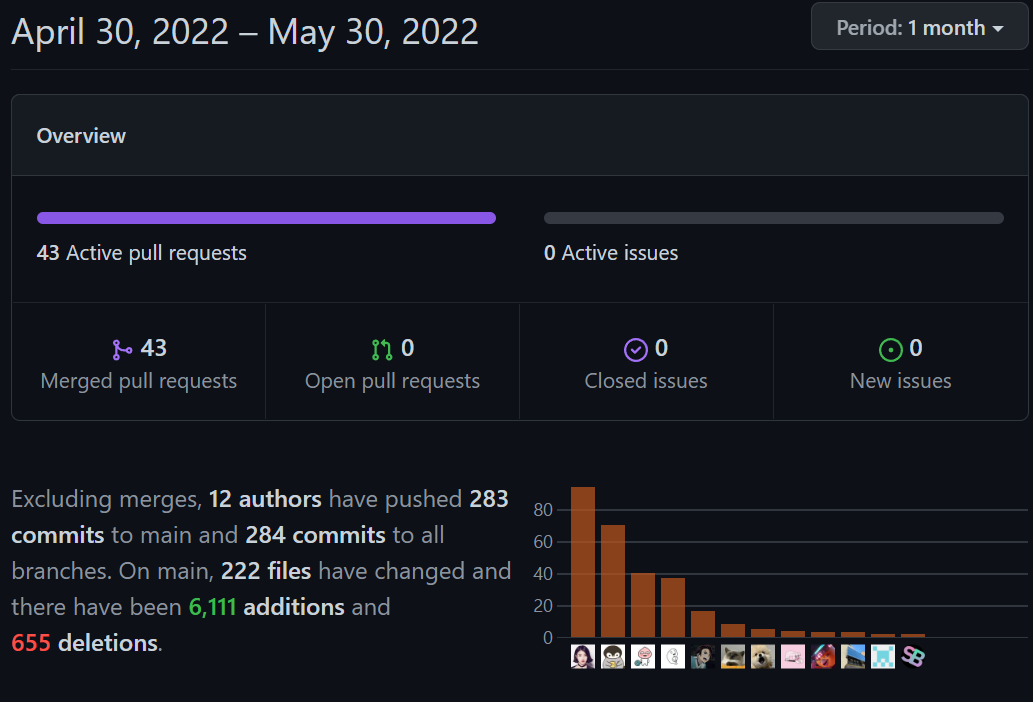Screen dimensions: 1033x702
Task: Click the closed issues checkmark icon
Action: (x=636, y=349)
